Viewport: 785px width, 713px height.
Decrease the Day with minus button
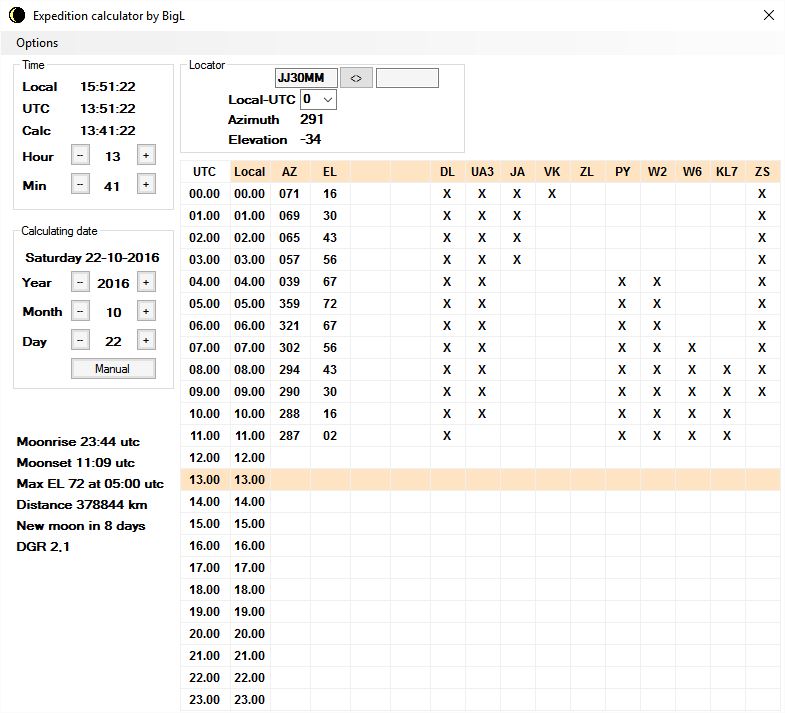pyautogui.click(x=81, y=340)
